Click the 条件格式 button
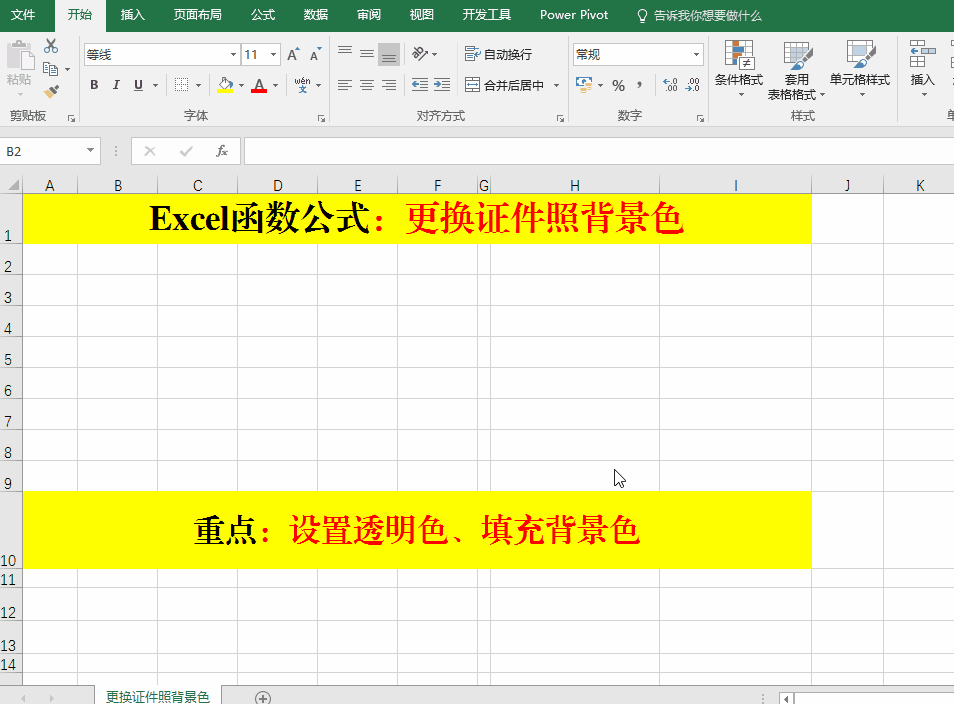Image resolution: width=954 pixels, height=704 pixels. tap(739, 70)
